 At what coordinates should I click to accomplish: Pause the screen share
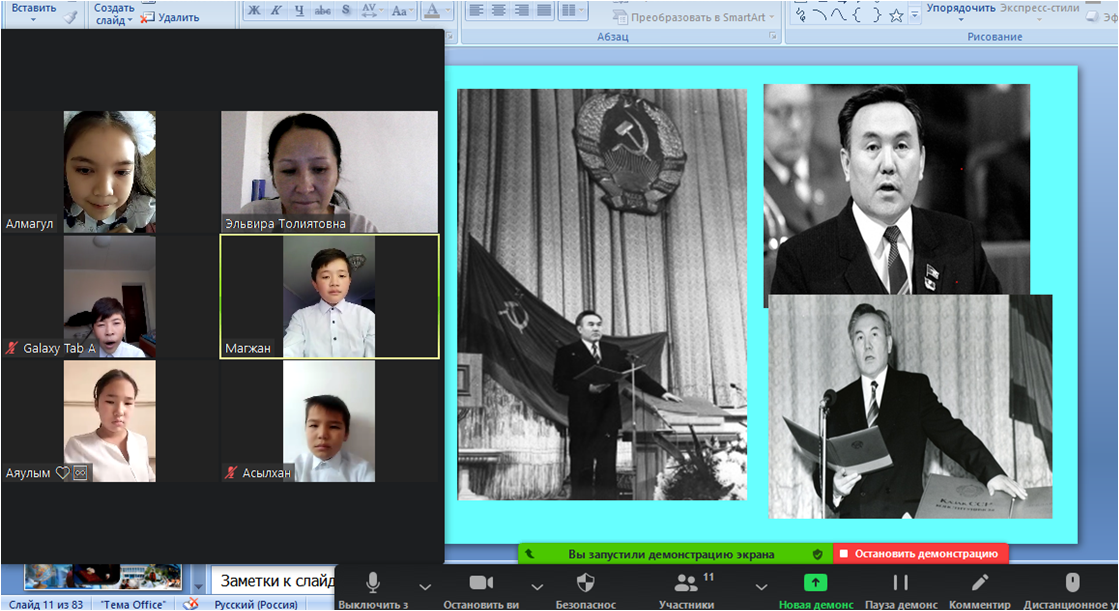[900, 583]
